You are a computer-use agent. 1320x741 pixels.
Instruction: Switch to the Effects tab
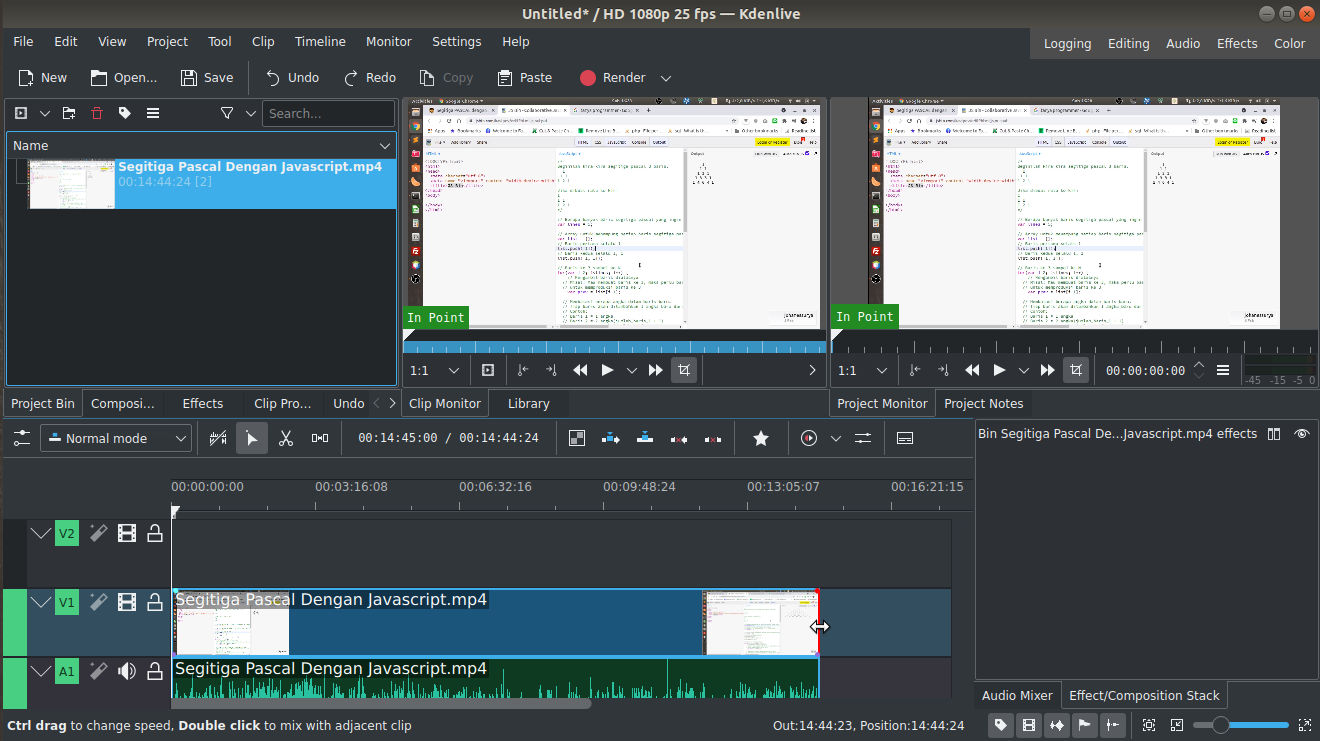(202, 403)
